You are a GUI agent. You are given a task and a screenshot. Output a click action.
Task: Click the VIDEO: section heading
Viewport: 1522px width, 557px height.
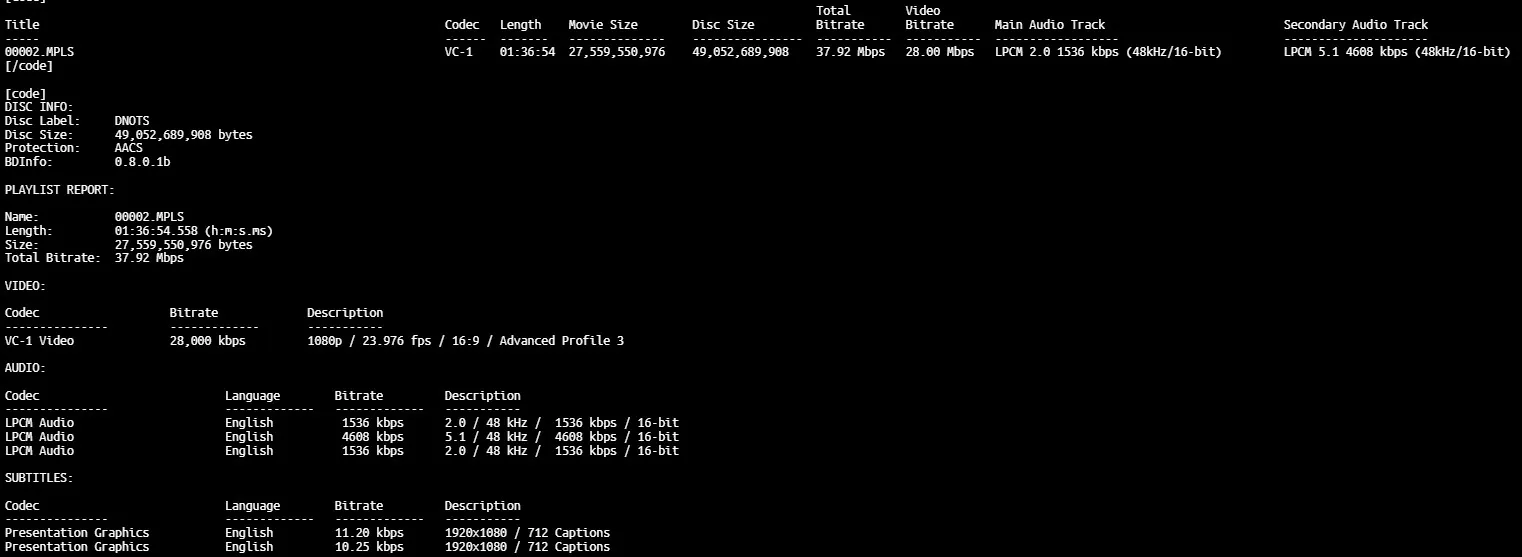point(25,286)
